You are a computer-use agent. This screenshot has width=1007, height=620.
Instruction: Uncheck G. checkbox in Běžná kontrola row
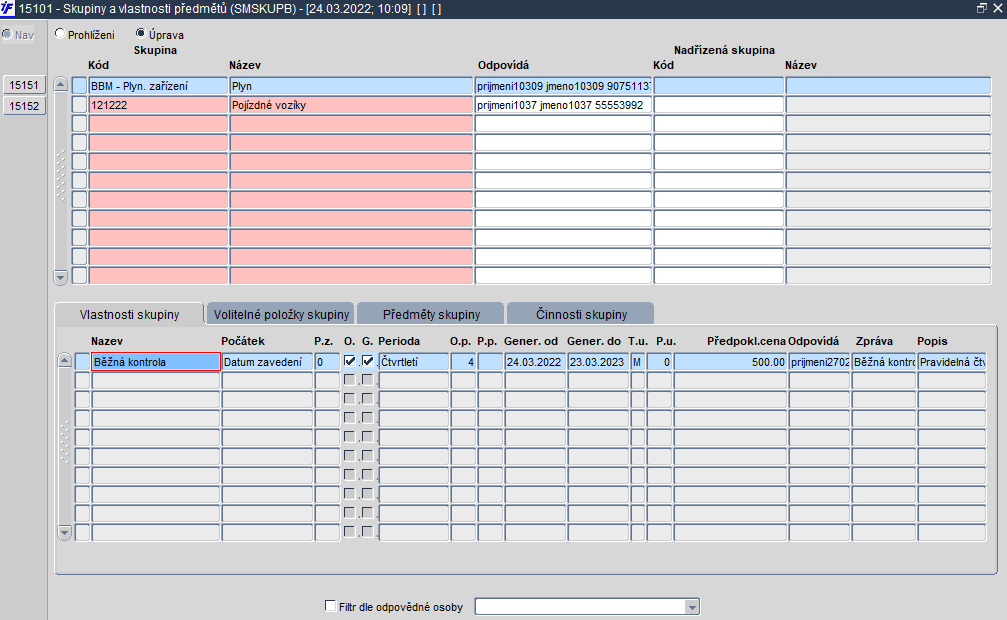(x=367, y=361)
